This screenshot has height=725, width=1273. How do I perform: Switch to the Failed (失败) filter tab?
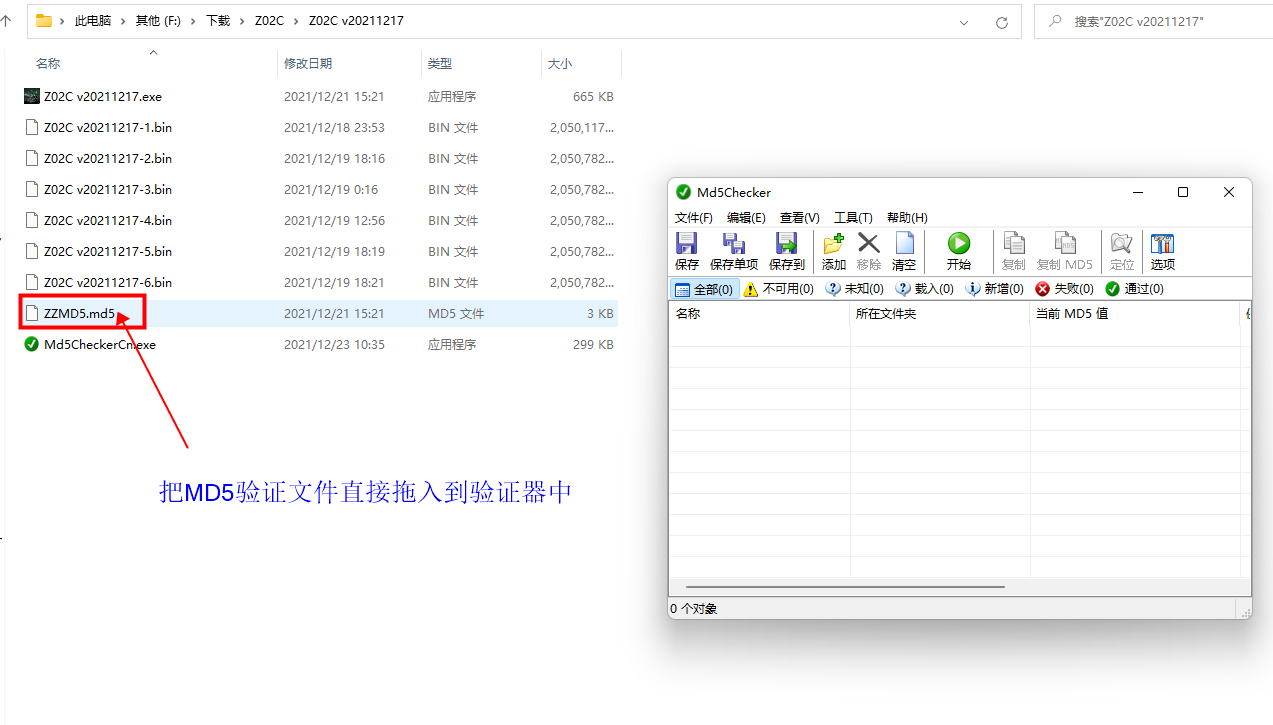click(x=1064, y=289)
